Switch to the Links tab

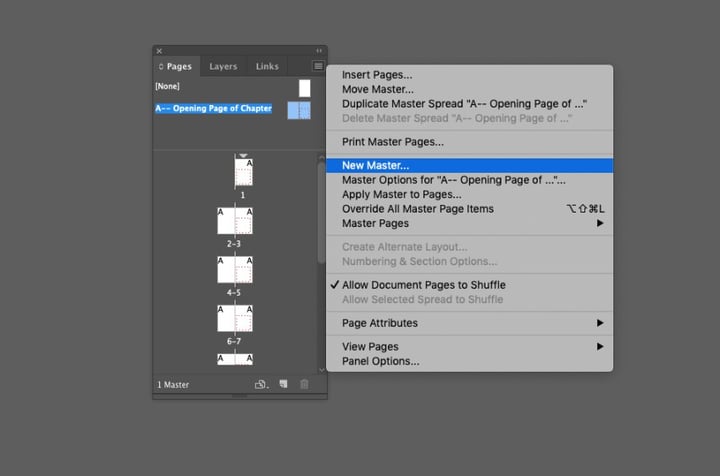(x=267, y=66)
